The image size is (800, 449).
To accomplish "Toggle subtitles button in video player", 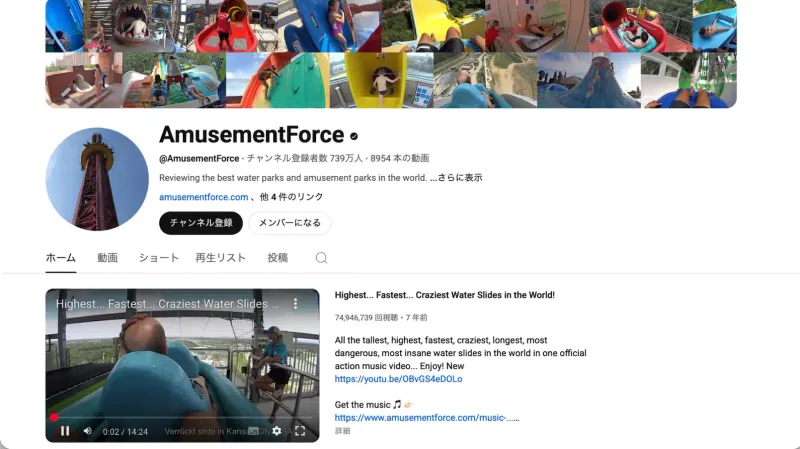I will click(x=254, y=431).
